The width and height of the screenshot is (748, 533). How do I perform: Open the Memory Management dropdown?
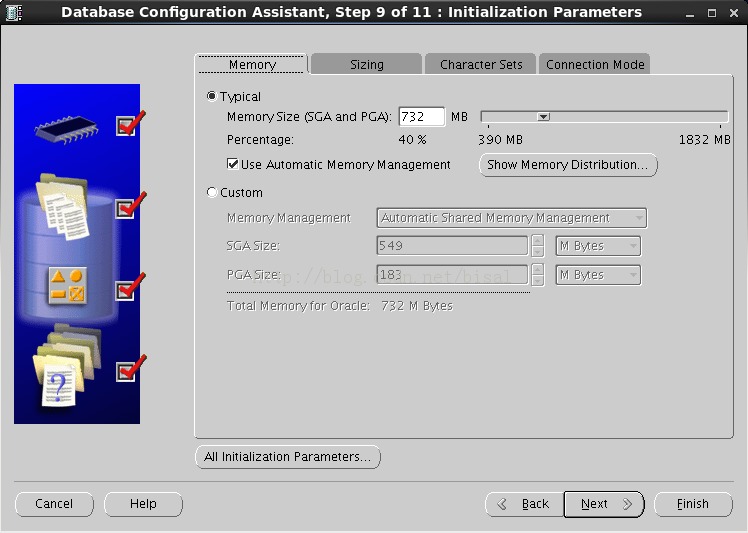[512, 218]
